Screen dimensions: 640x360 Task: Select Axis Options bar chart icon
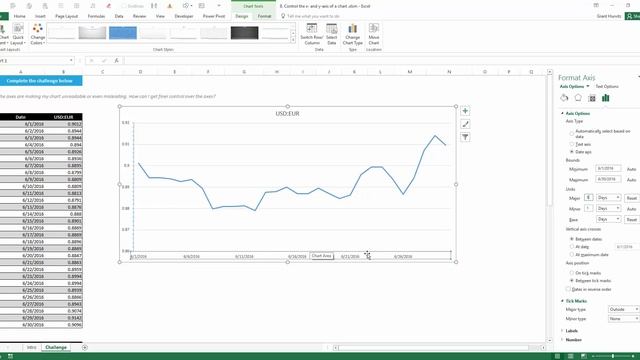pos(606,98)
